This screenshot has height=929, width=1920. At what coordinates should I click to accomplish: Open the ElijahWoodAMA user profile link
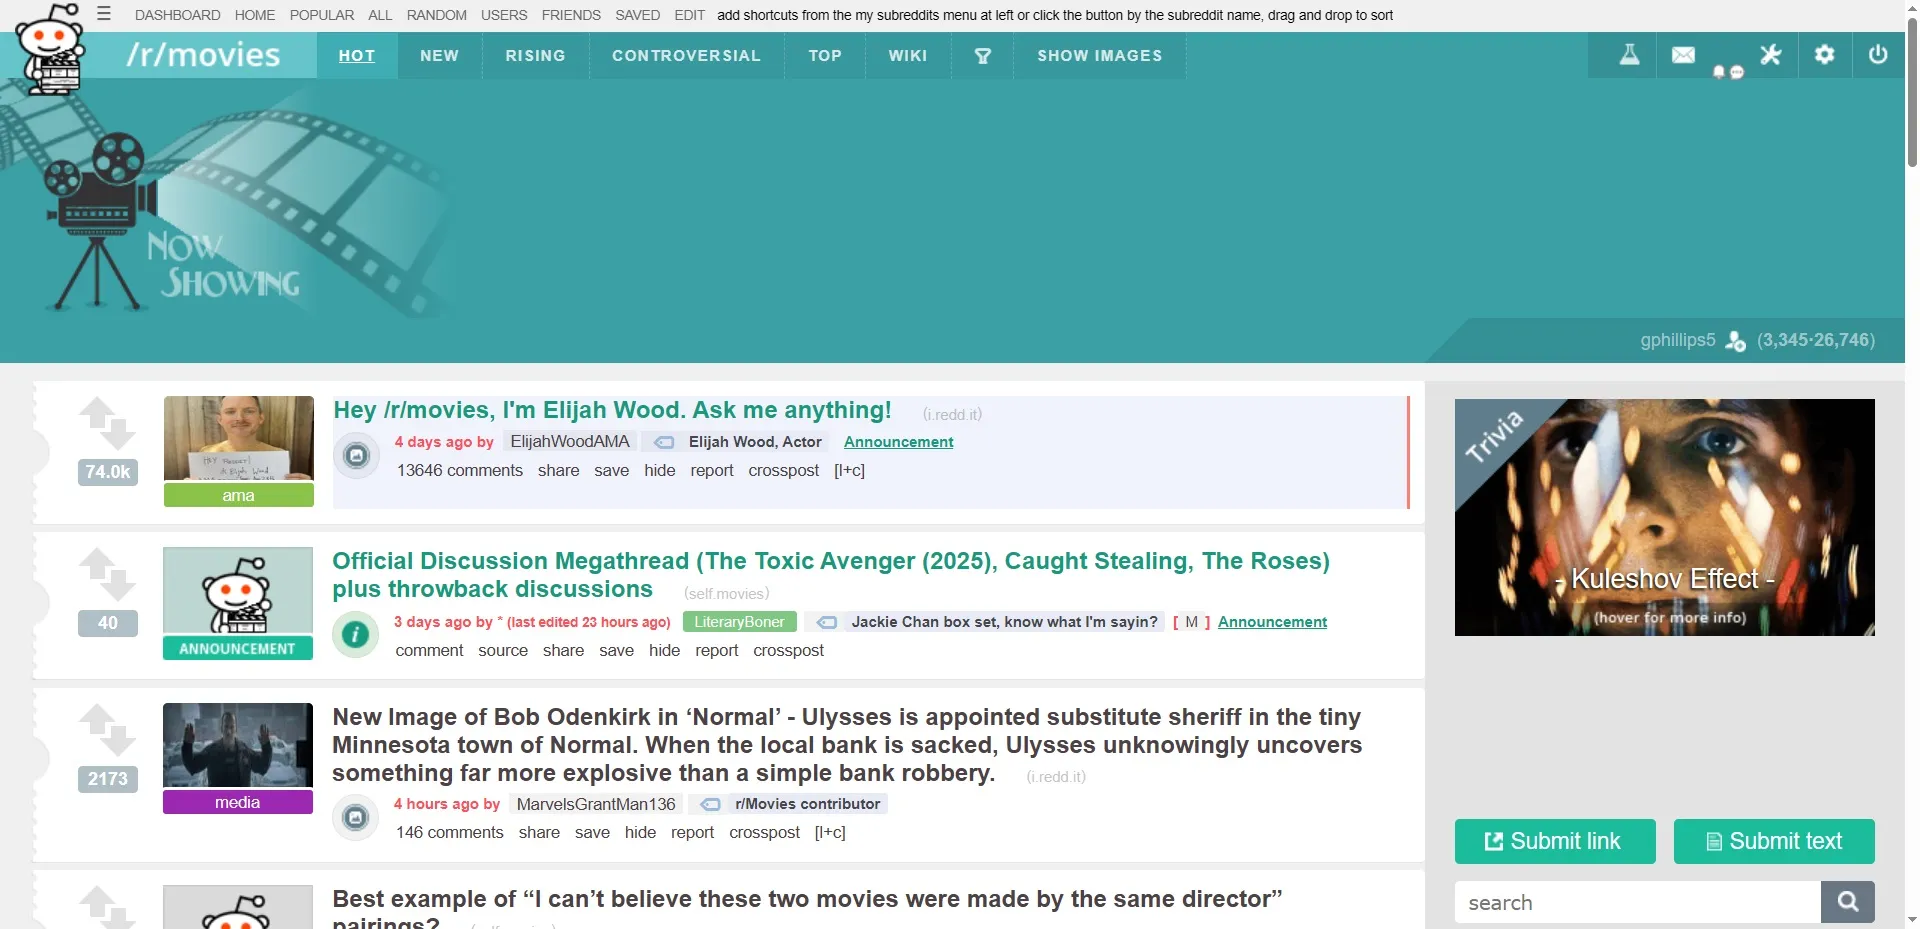[x=569, y=441]
